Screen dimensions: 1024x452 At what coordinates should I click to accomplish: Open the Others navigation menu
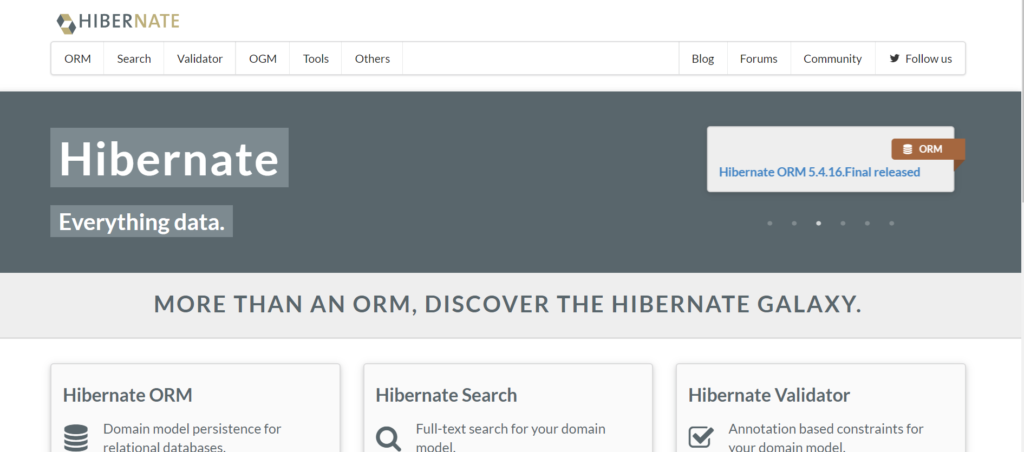point(372,59)
